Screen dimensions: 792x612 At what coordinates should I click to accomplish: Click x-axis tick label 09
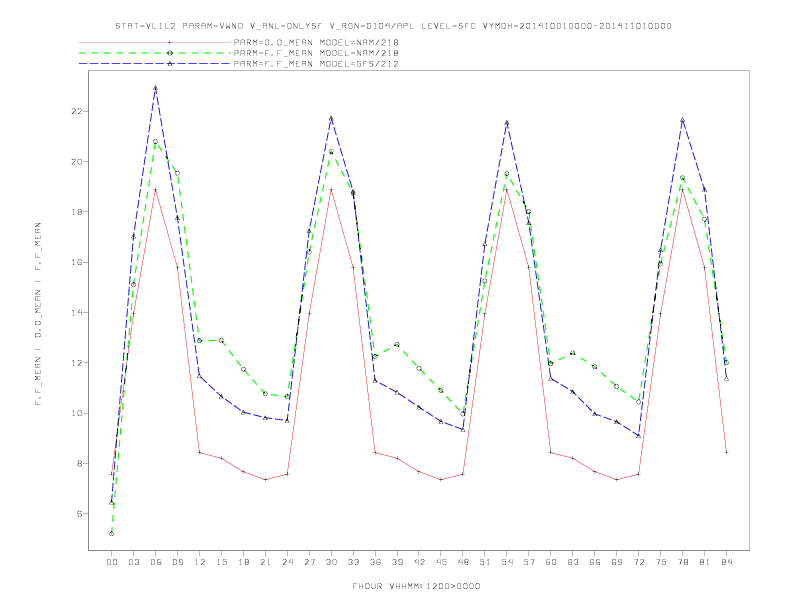coord(177,562)
